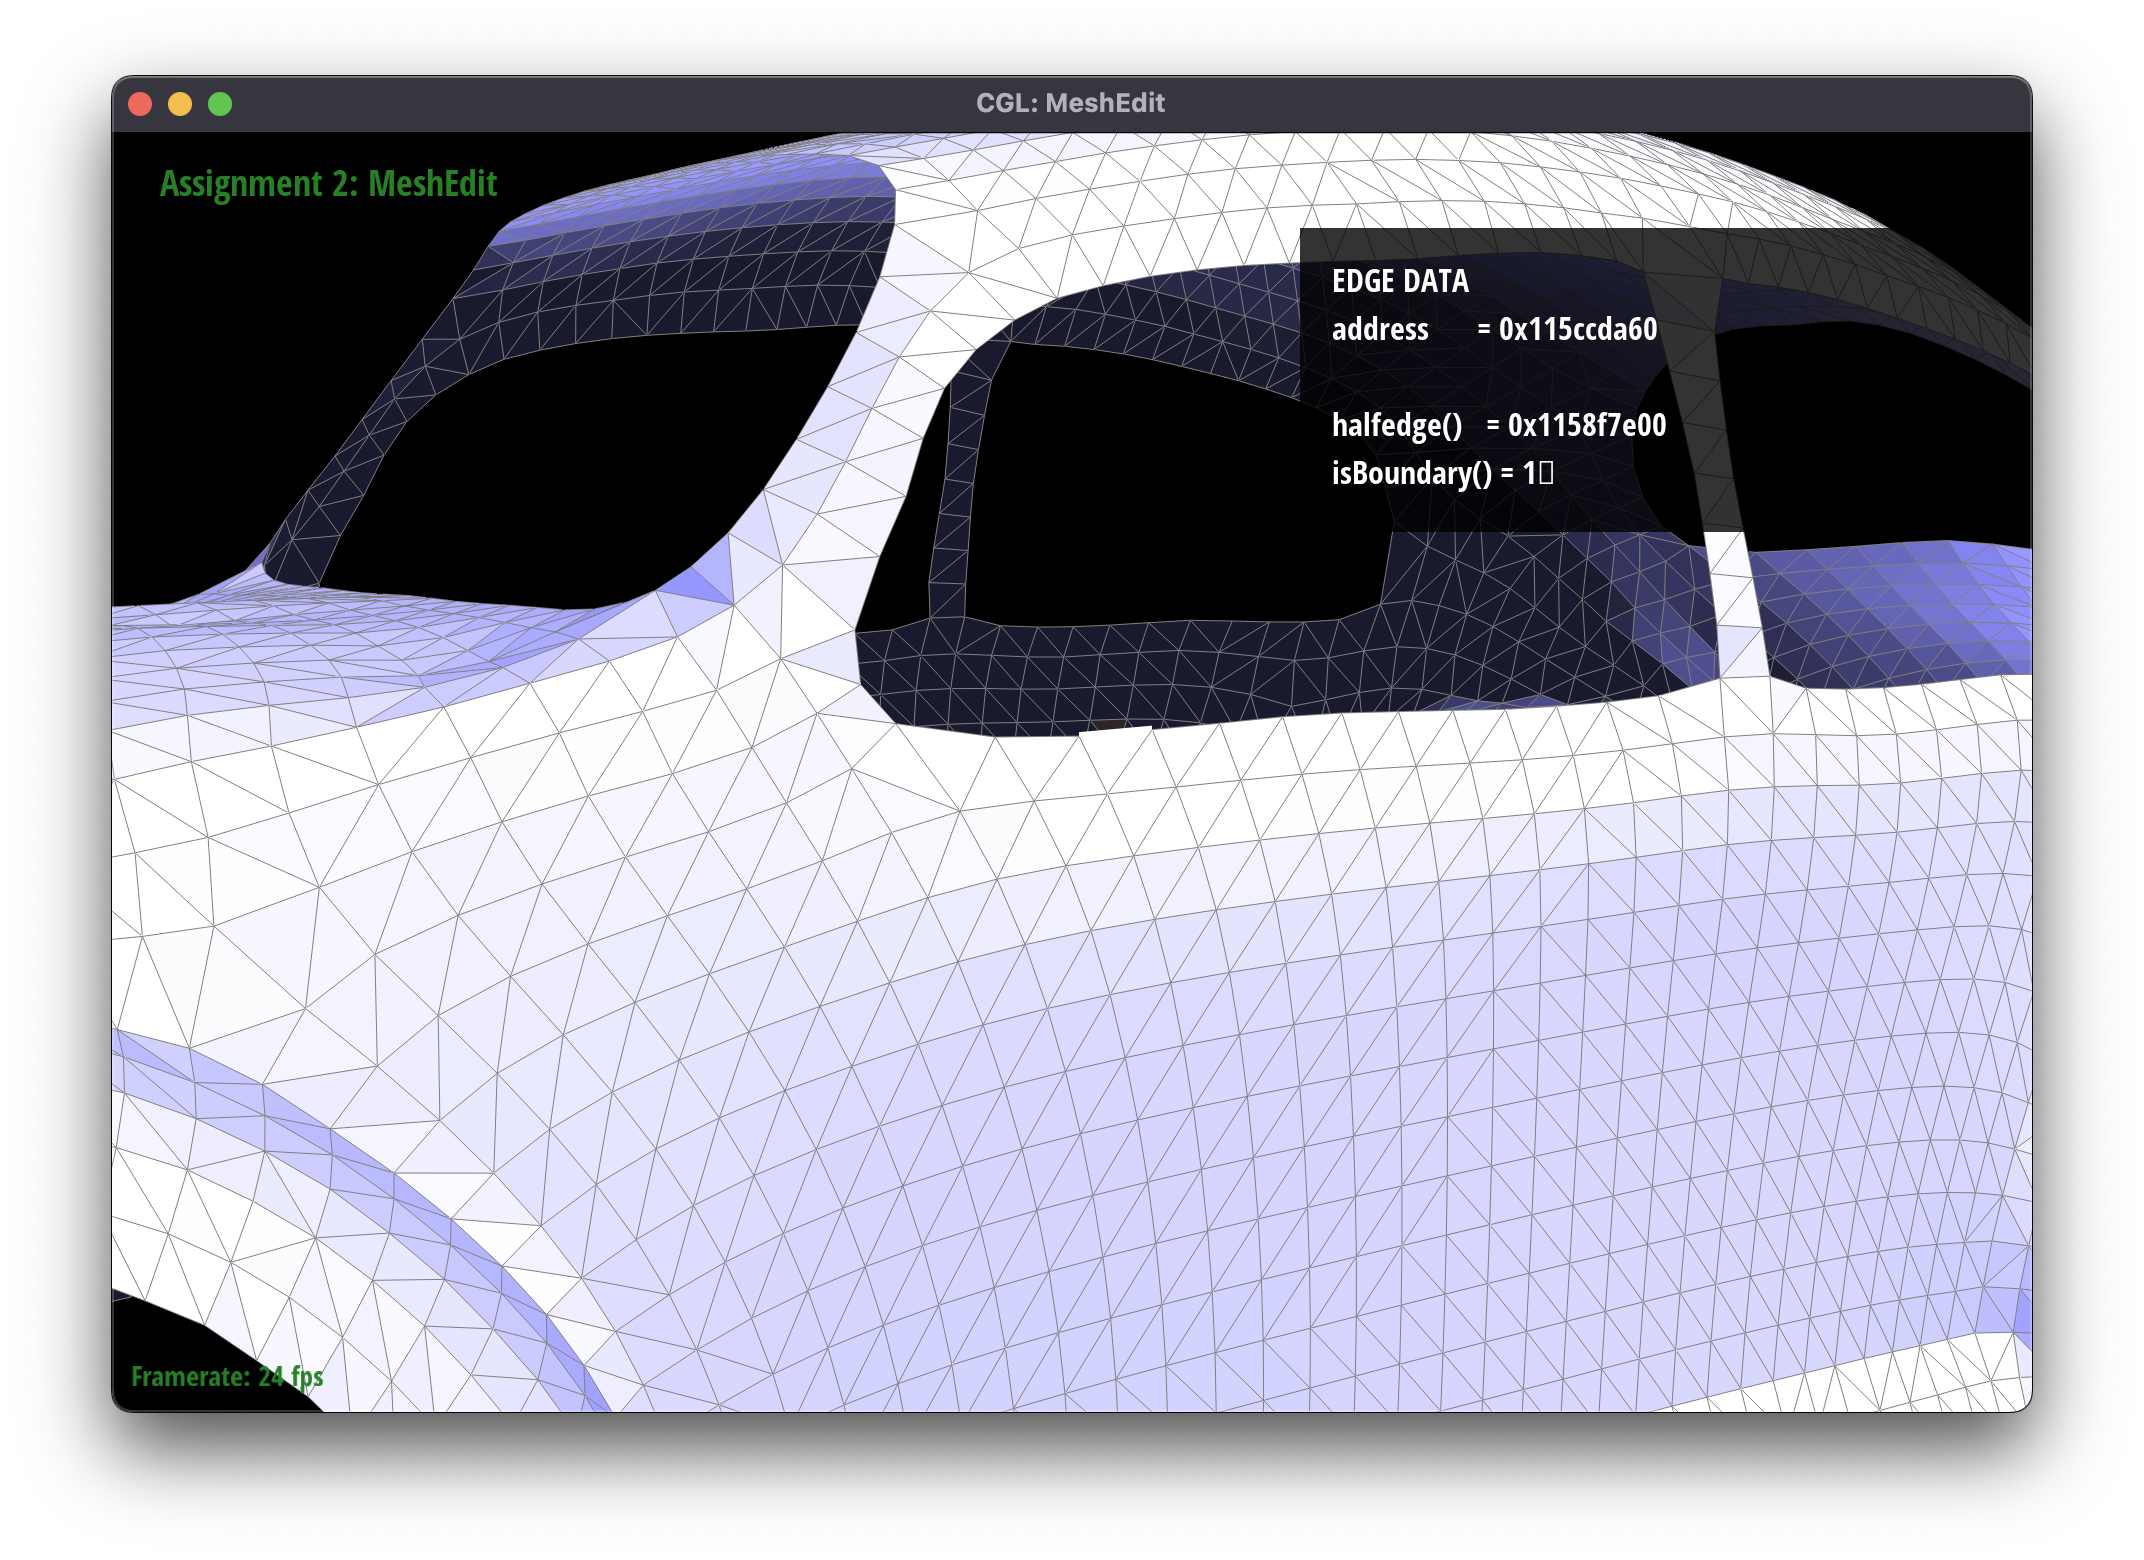Click the 'Framerate: 24 fps' readout
The height and width of the screenshot is (1560, 2144).
click(x=227, y=1377)
